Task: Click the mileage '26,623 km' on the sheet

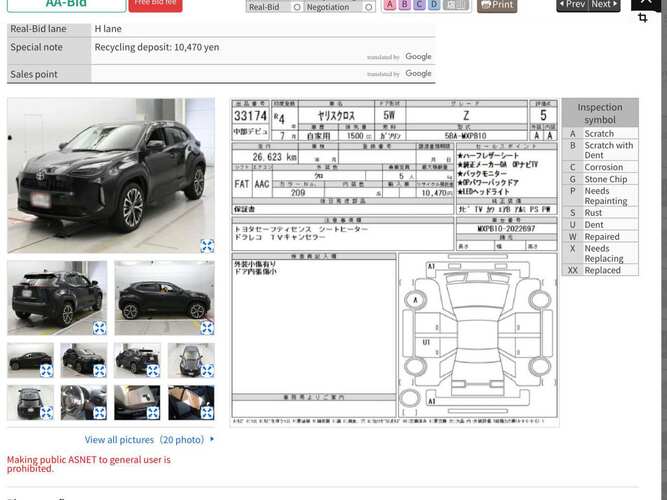Action: point(274,157)
